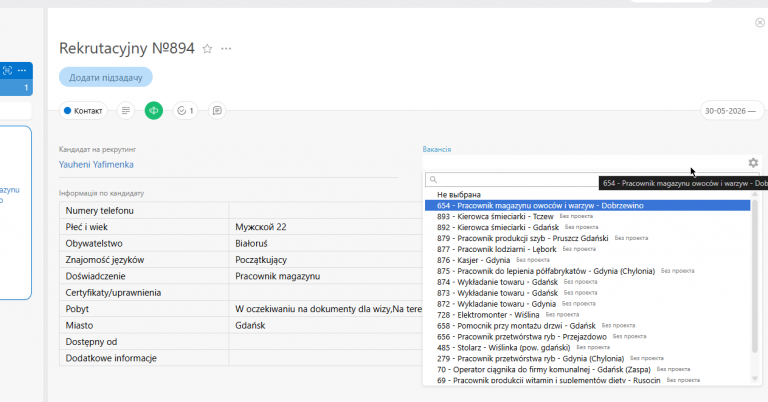768x402 pixels.
Task: Click the Мужской 22 cell
Action: pos(261,227)
